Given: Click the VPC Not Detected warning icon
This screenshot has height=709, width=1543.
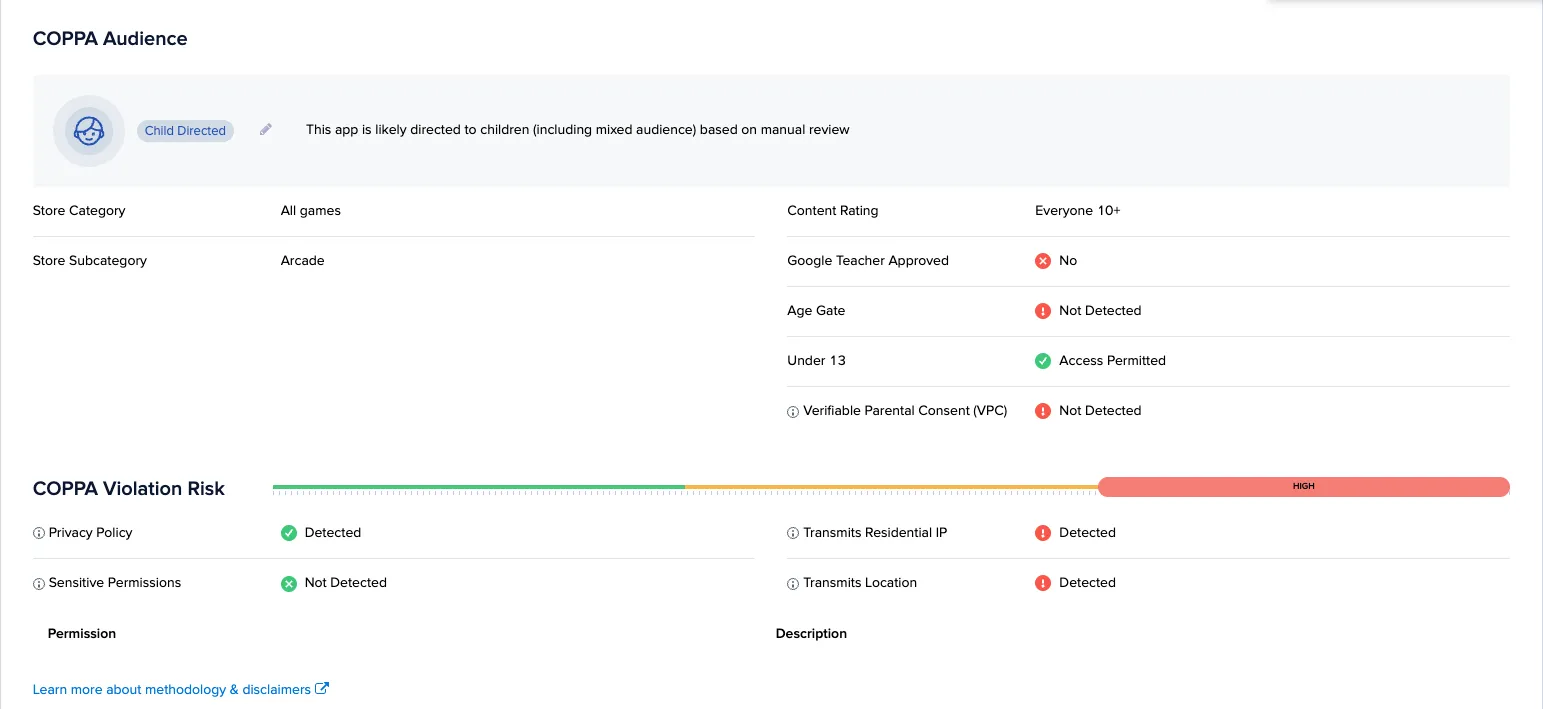Looking at the screenshot, I should 1043,411.
